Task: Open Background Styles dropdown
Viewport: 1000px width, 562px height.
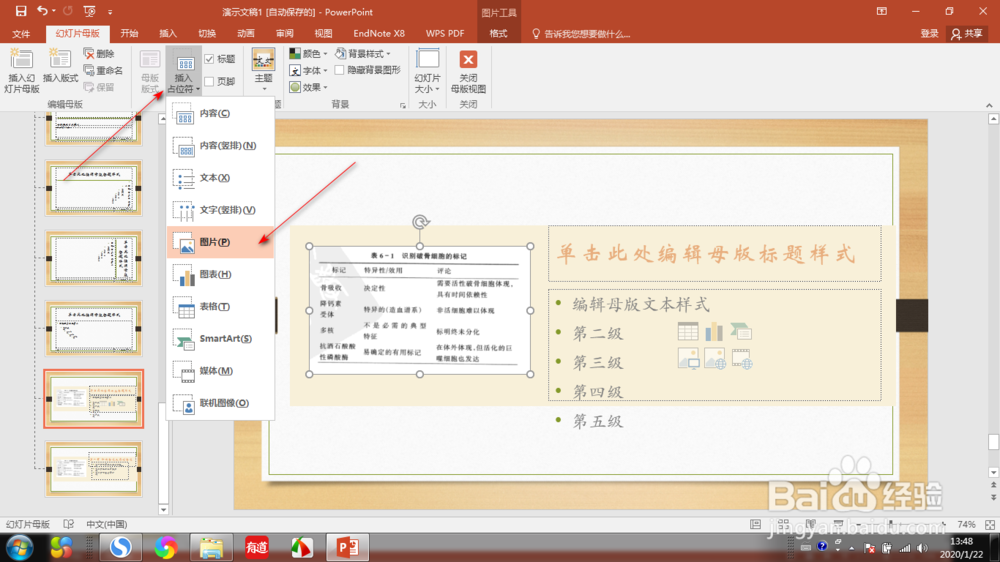Action: [x=363, y=54]
